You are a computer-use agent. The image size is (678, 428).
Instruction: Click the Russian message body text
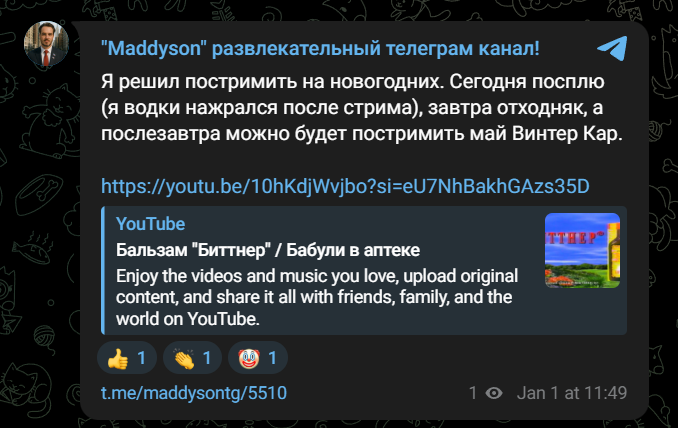point(361,108)
